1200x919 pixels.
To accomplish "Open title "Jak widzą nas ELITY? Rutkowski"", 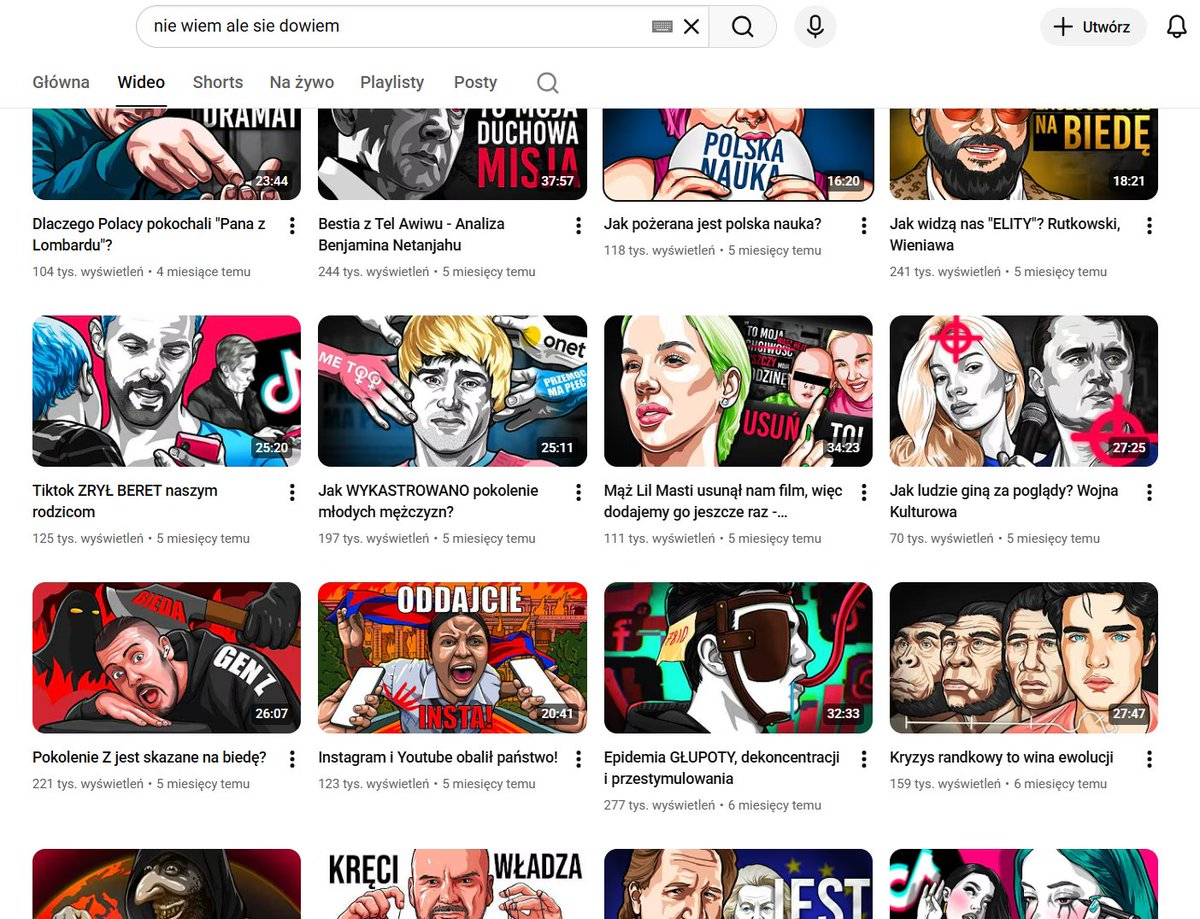I will [1005, 234].
